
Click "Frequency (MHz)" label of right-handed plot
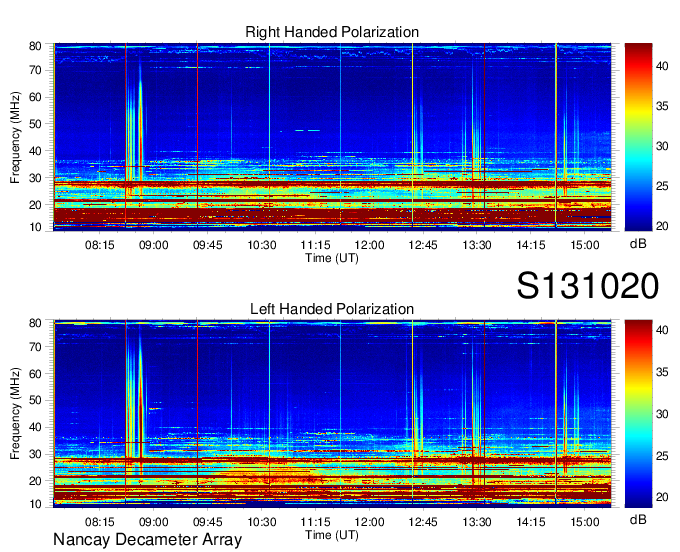[15, 137]
